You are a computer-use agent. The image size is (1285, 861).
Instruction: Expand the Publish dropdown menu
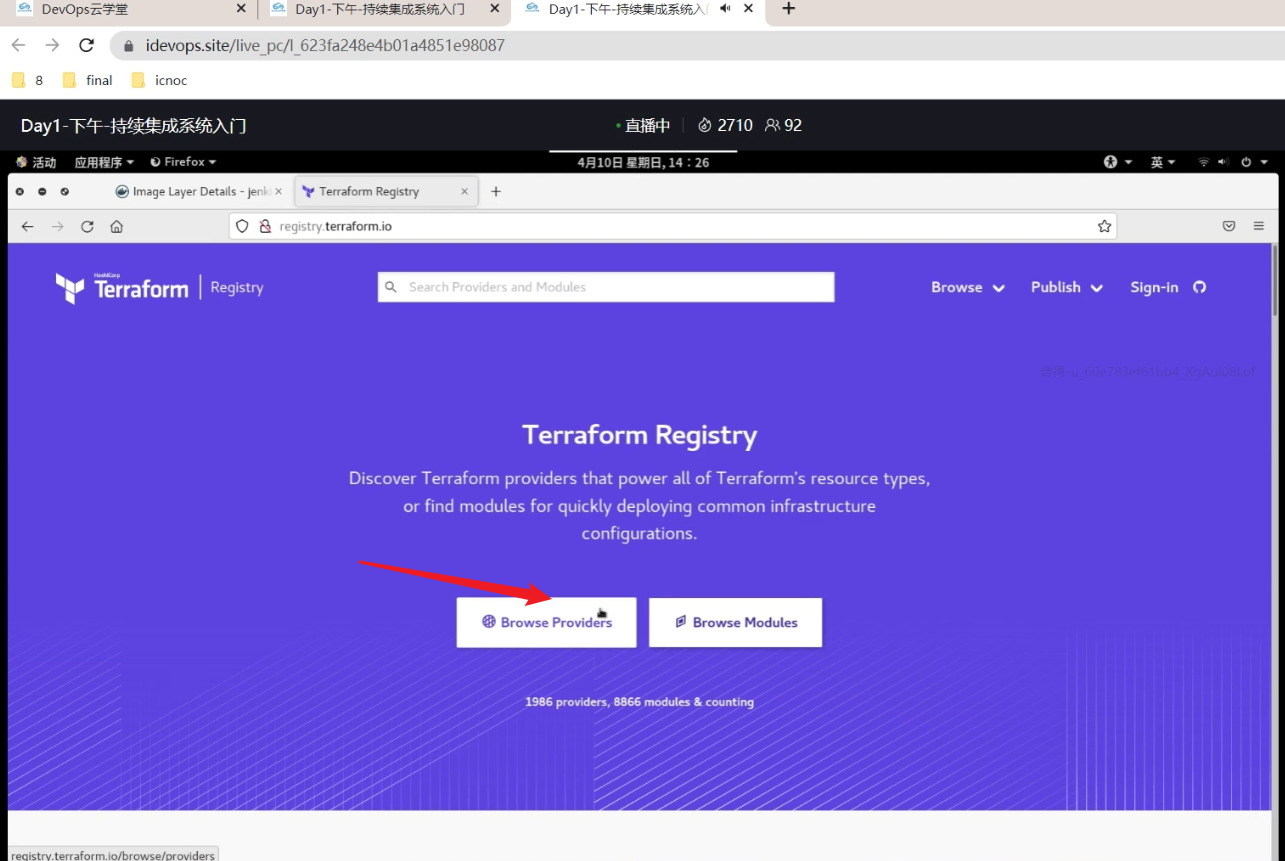pyautogui.click(x=1067, y=287)
